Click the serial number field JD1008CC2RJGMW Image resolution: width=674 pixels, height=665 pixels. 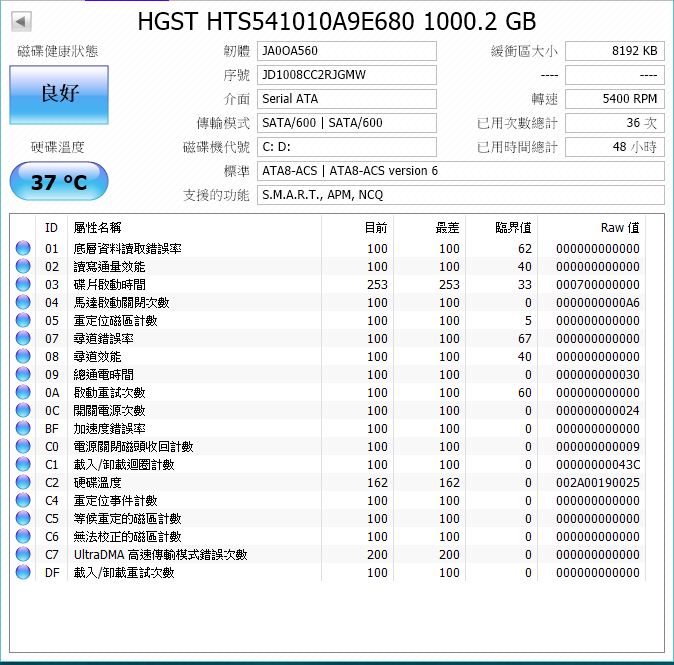[x=347, y=75]
